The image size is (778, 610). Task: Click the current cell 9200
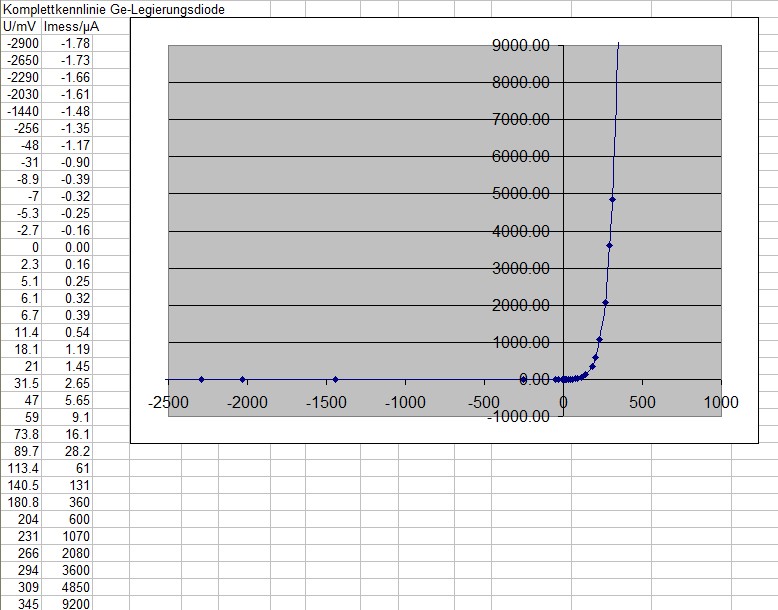pyautogui.click(x=67, y=604)
